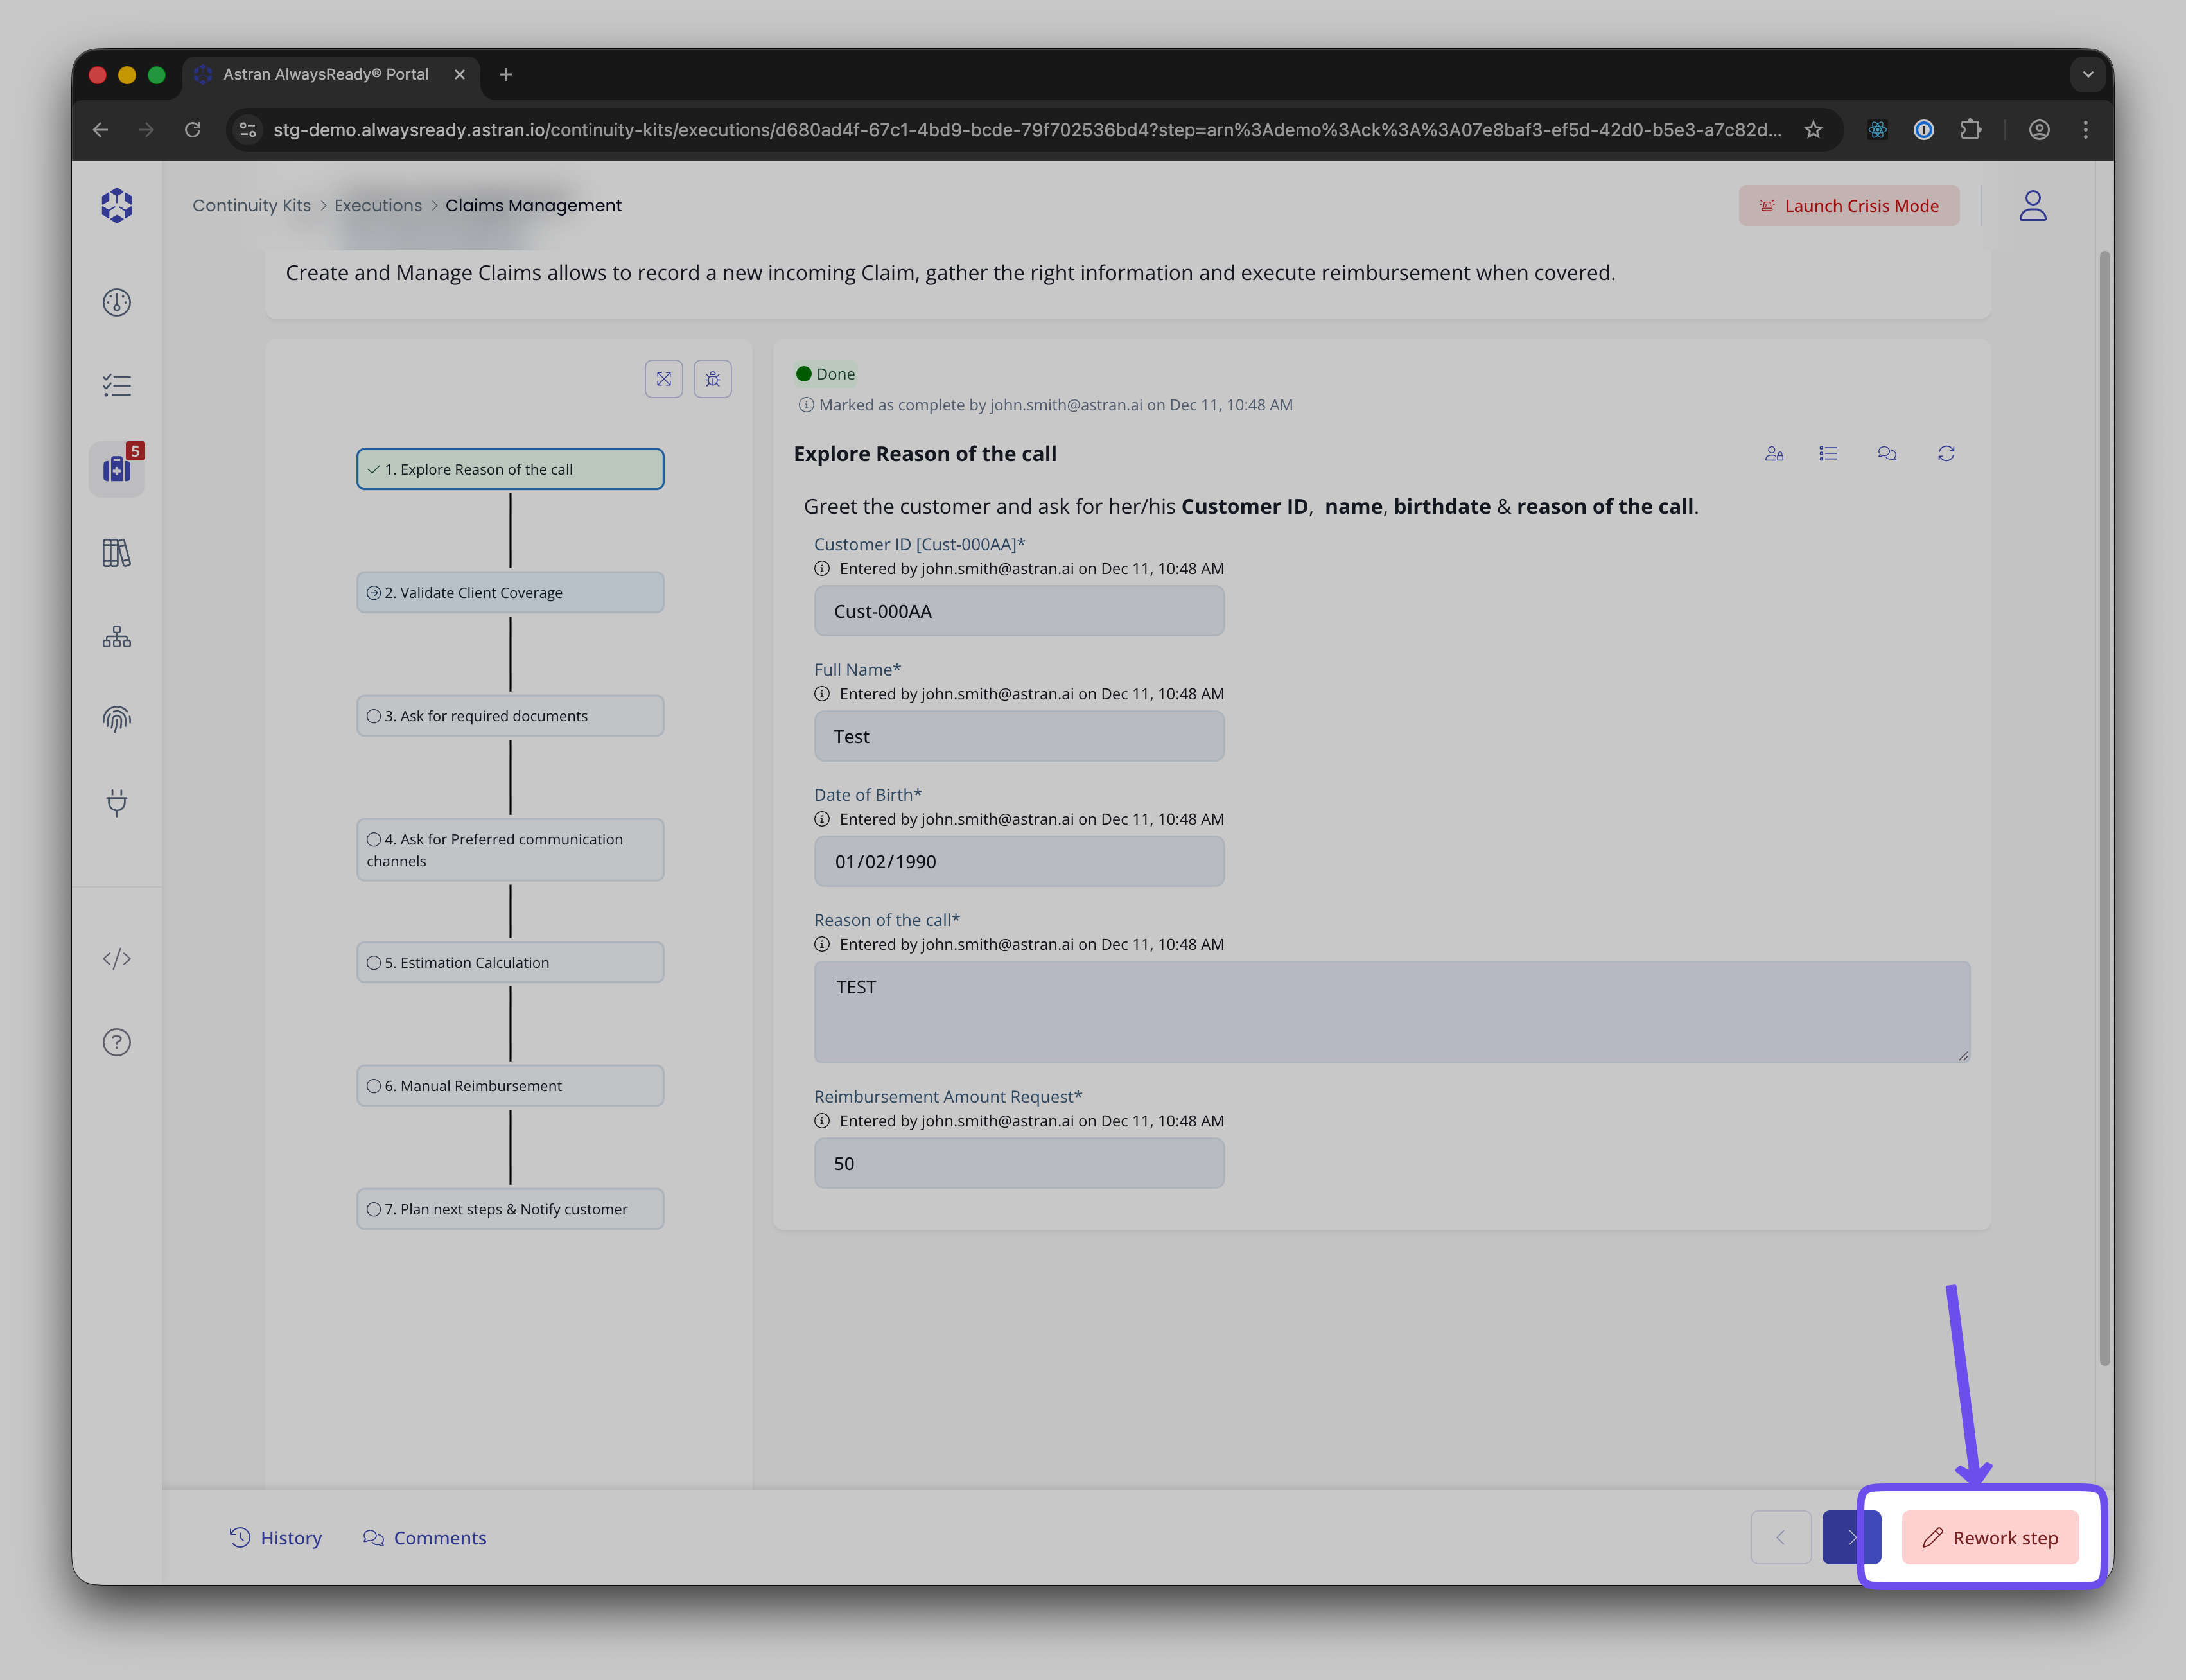Screen dimensions: 2186x1680
Task: Click the Rework step button
Action: (1990, 1537)
